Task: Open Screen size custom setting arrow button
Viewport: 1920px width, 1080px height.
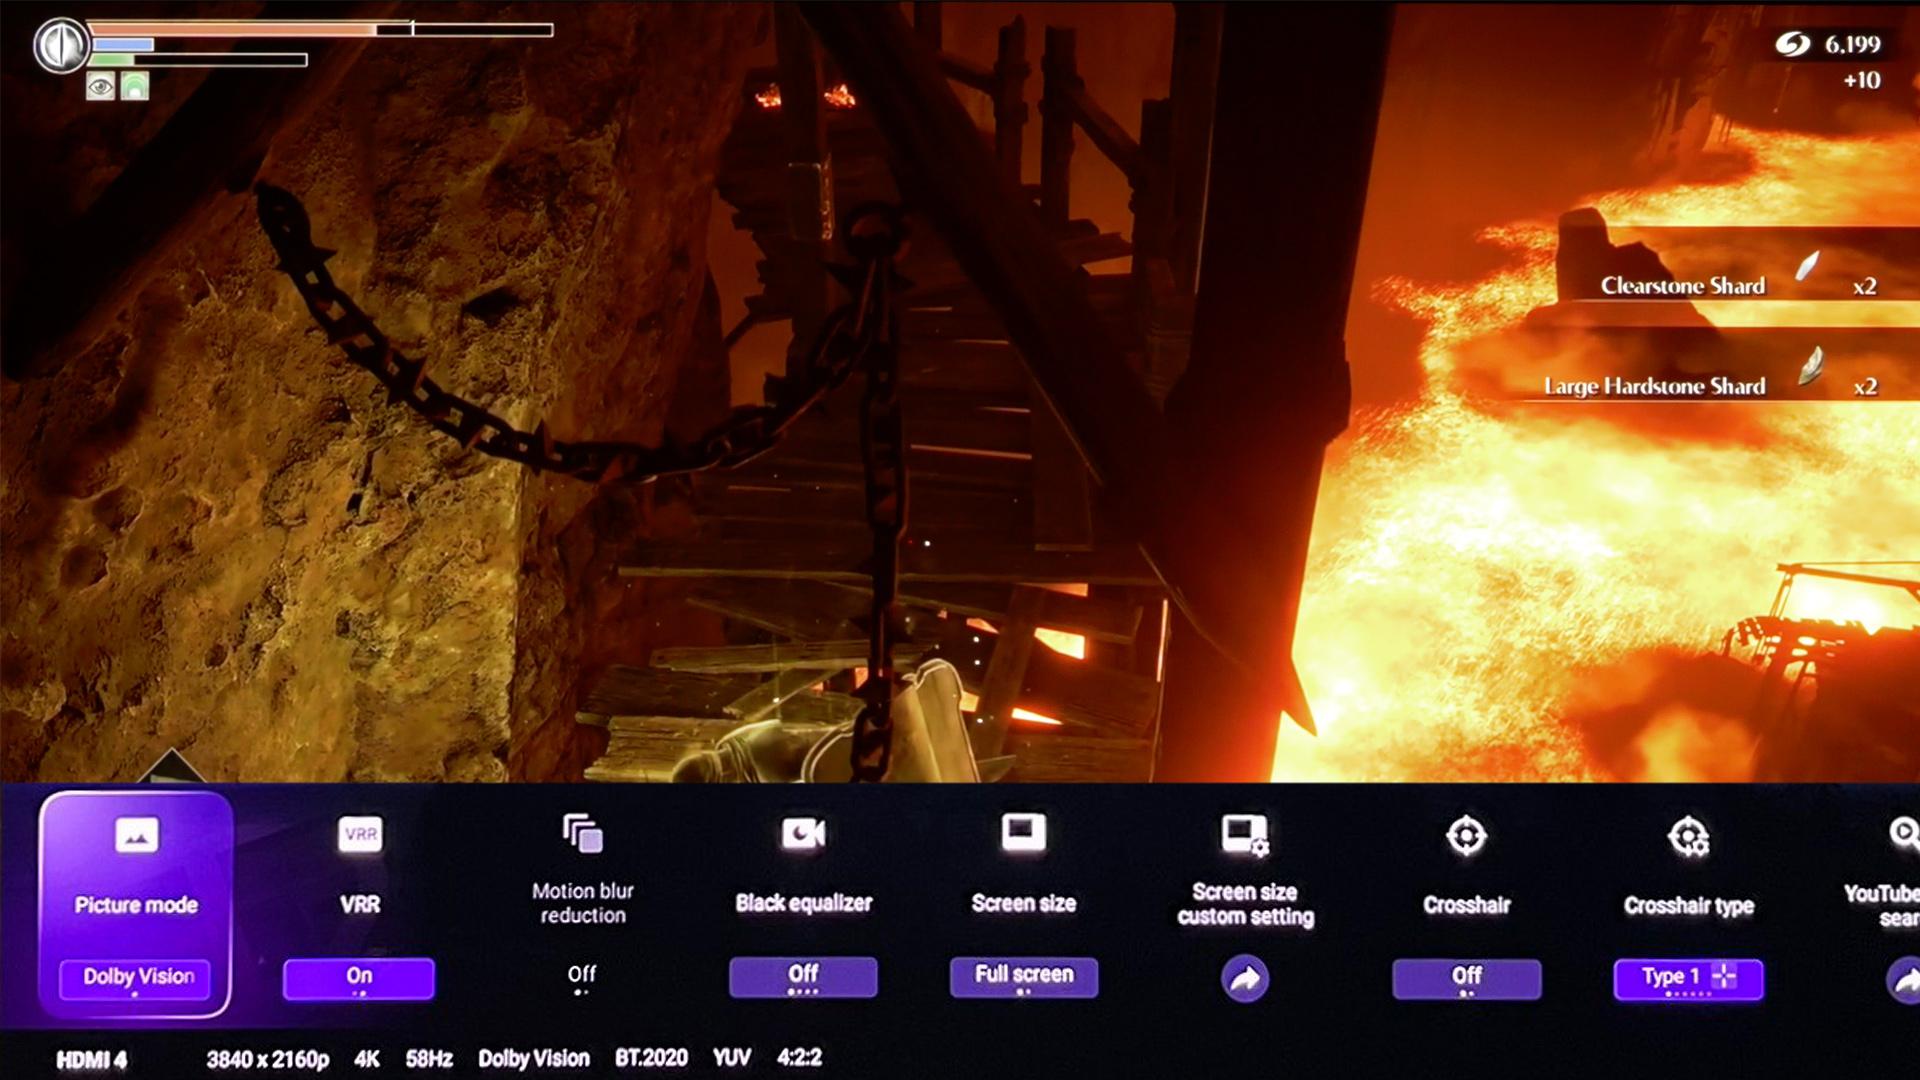Action: [1245, 978]
